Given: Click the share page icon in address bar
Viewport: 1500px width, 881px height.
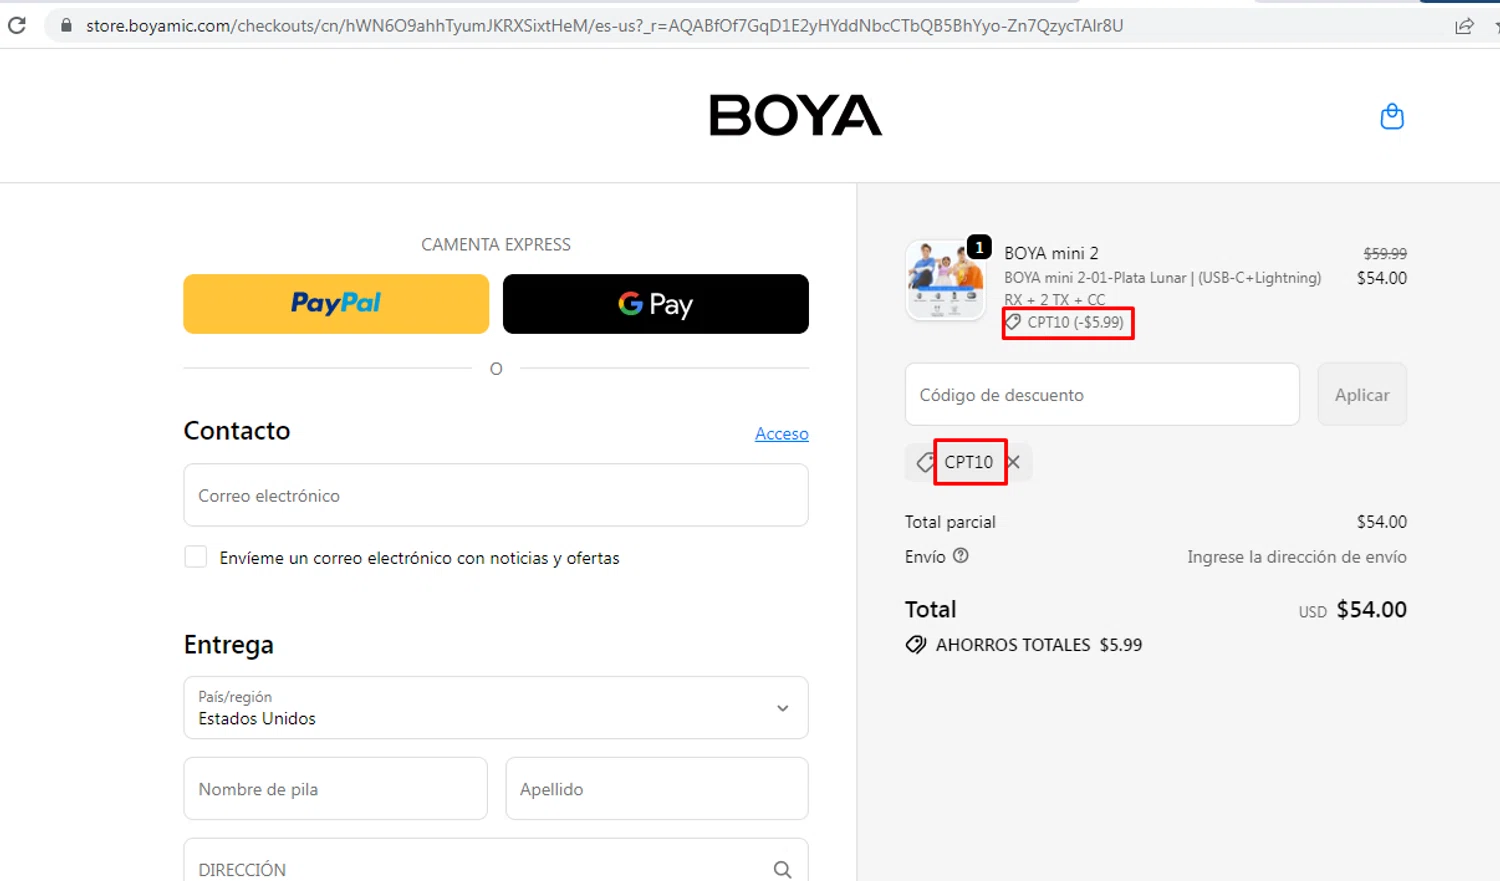Looking at the screenshot, I should 1464,26.
